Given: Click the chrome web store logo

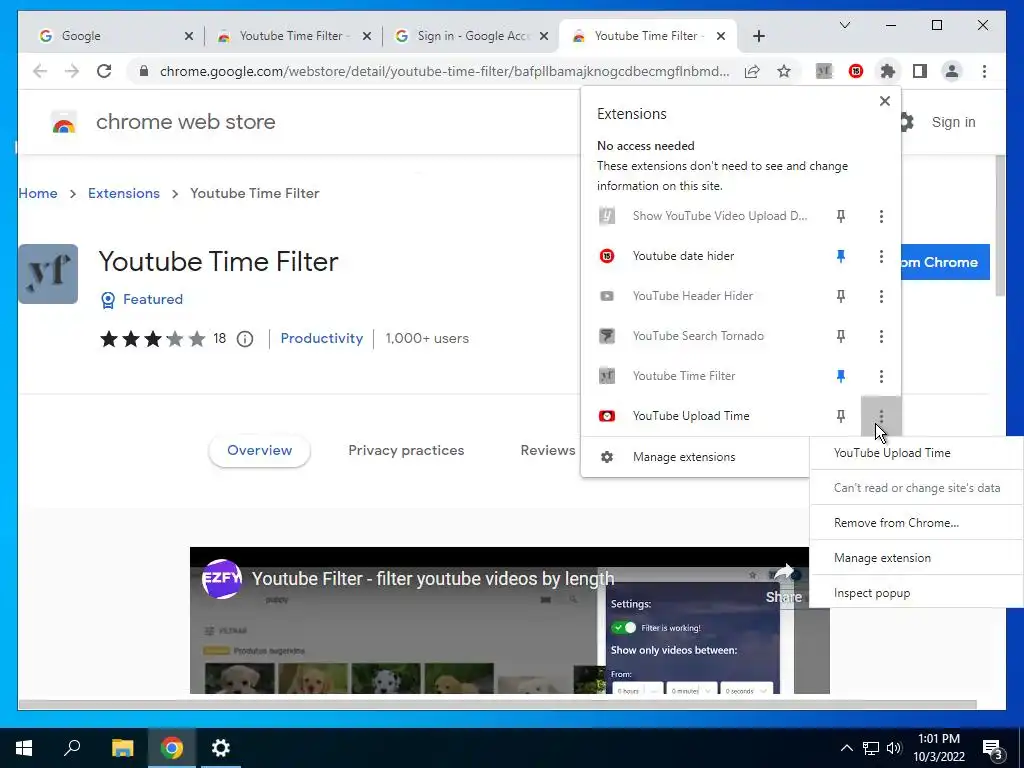Looking at the screenshot, I should point(64,122).
